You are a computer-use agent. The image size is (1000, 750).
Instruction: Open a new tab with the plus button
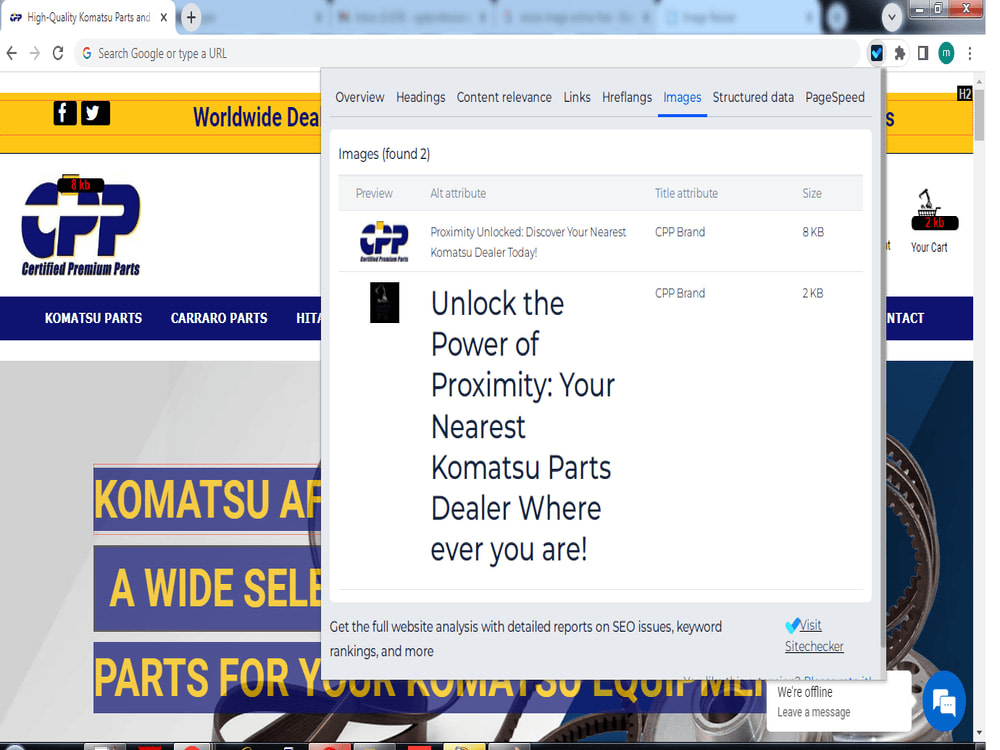click(x=191, y=17)
